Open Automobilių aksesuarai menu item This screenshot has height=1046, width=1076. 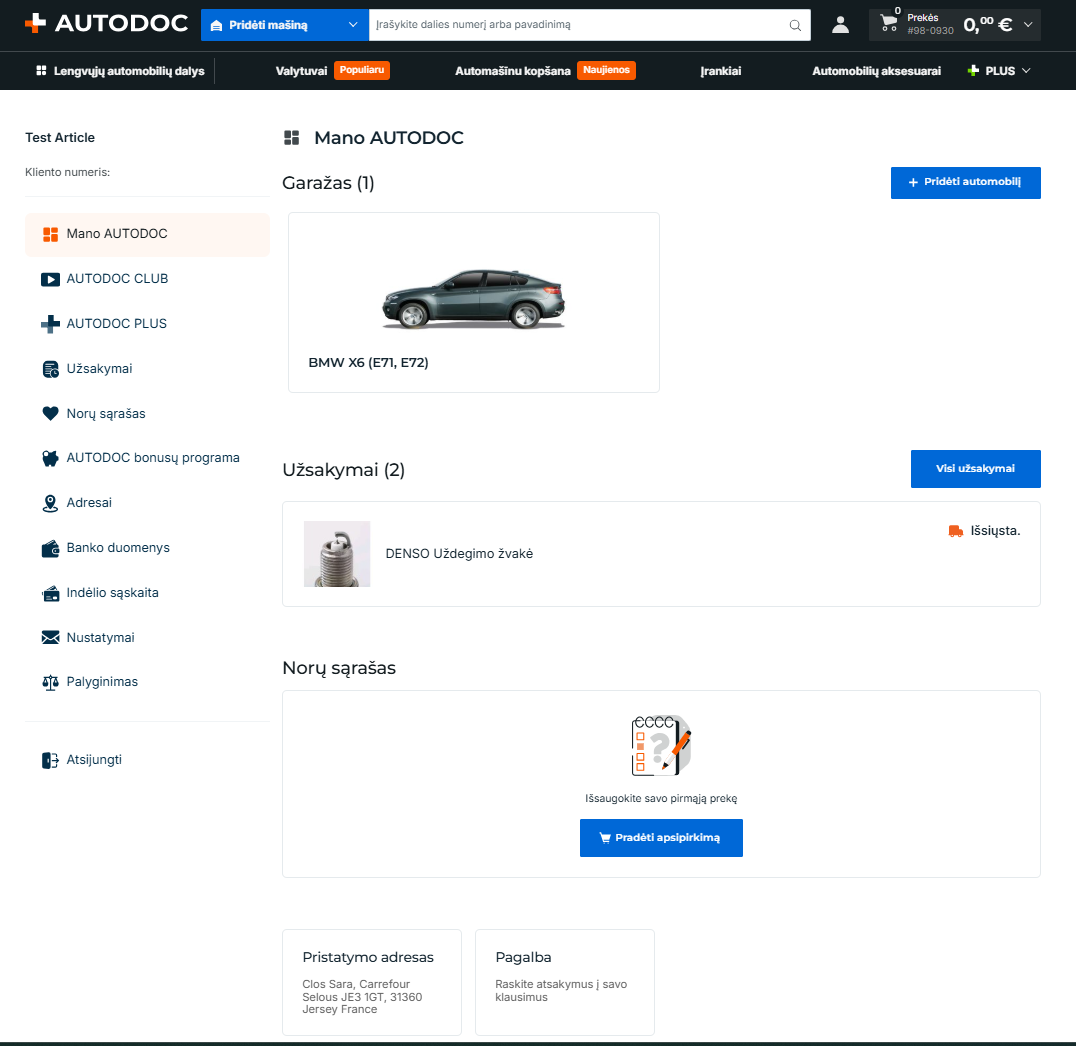coord(876,71)
